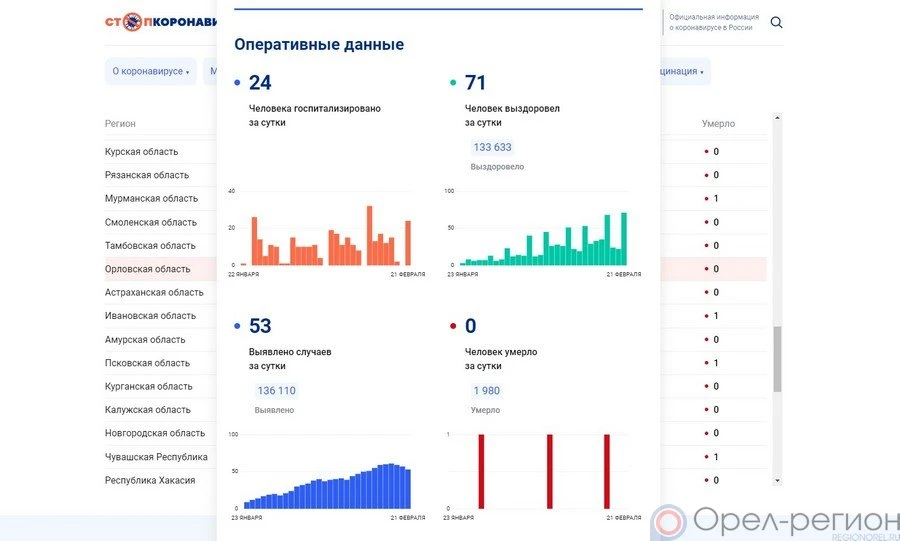Click the Орел-регион watermark logo
Viewport: 900px width, 541px height.
[774, 521]
